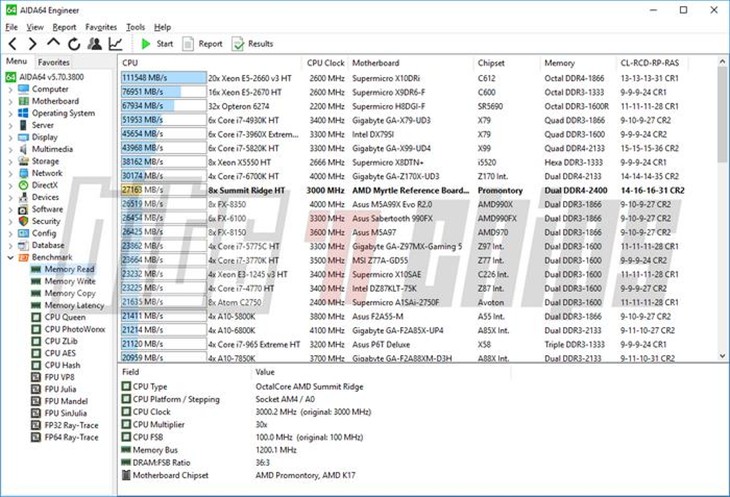Select the Network icon in the tree
The height and width of the screenshot is (497, 730).
[24, 173]
